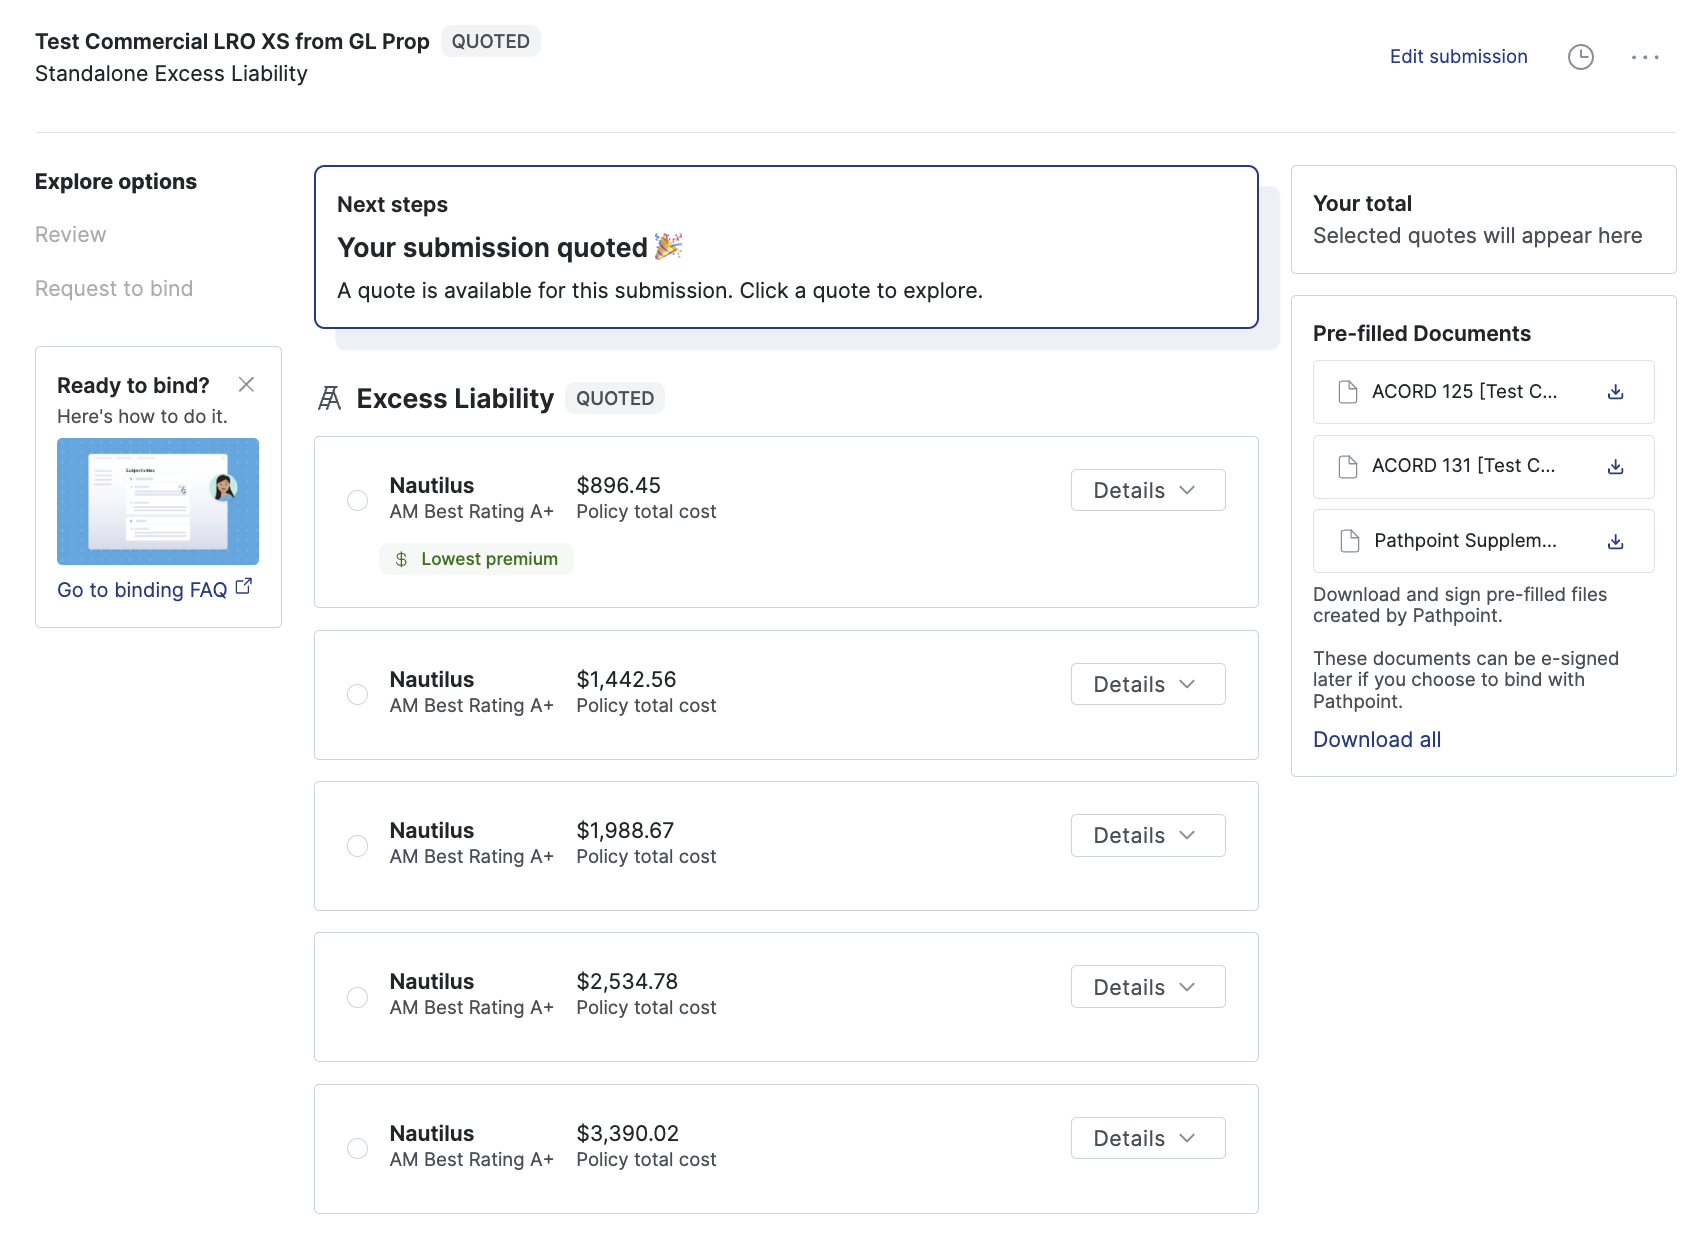Click the Excess Liability ladder icon
Screen dimensions: 1704x1248
coord(330,399)
